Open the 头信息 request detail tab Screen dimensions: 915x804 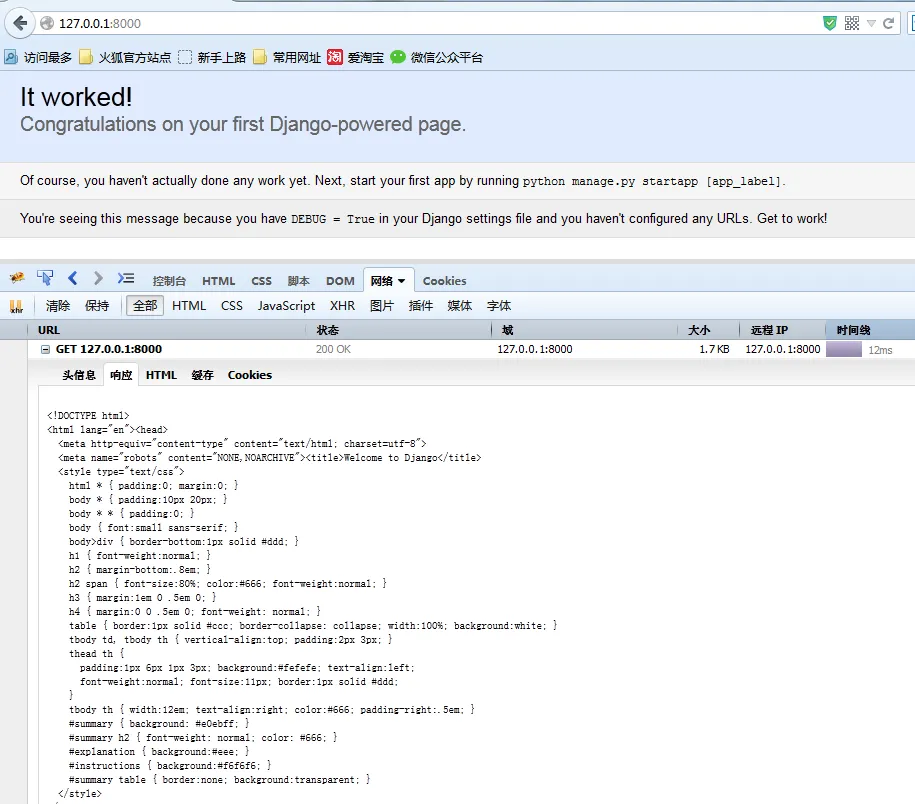(x=79, y=375)
